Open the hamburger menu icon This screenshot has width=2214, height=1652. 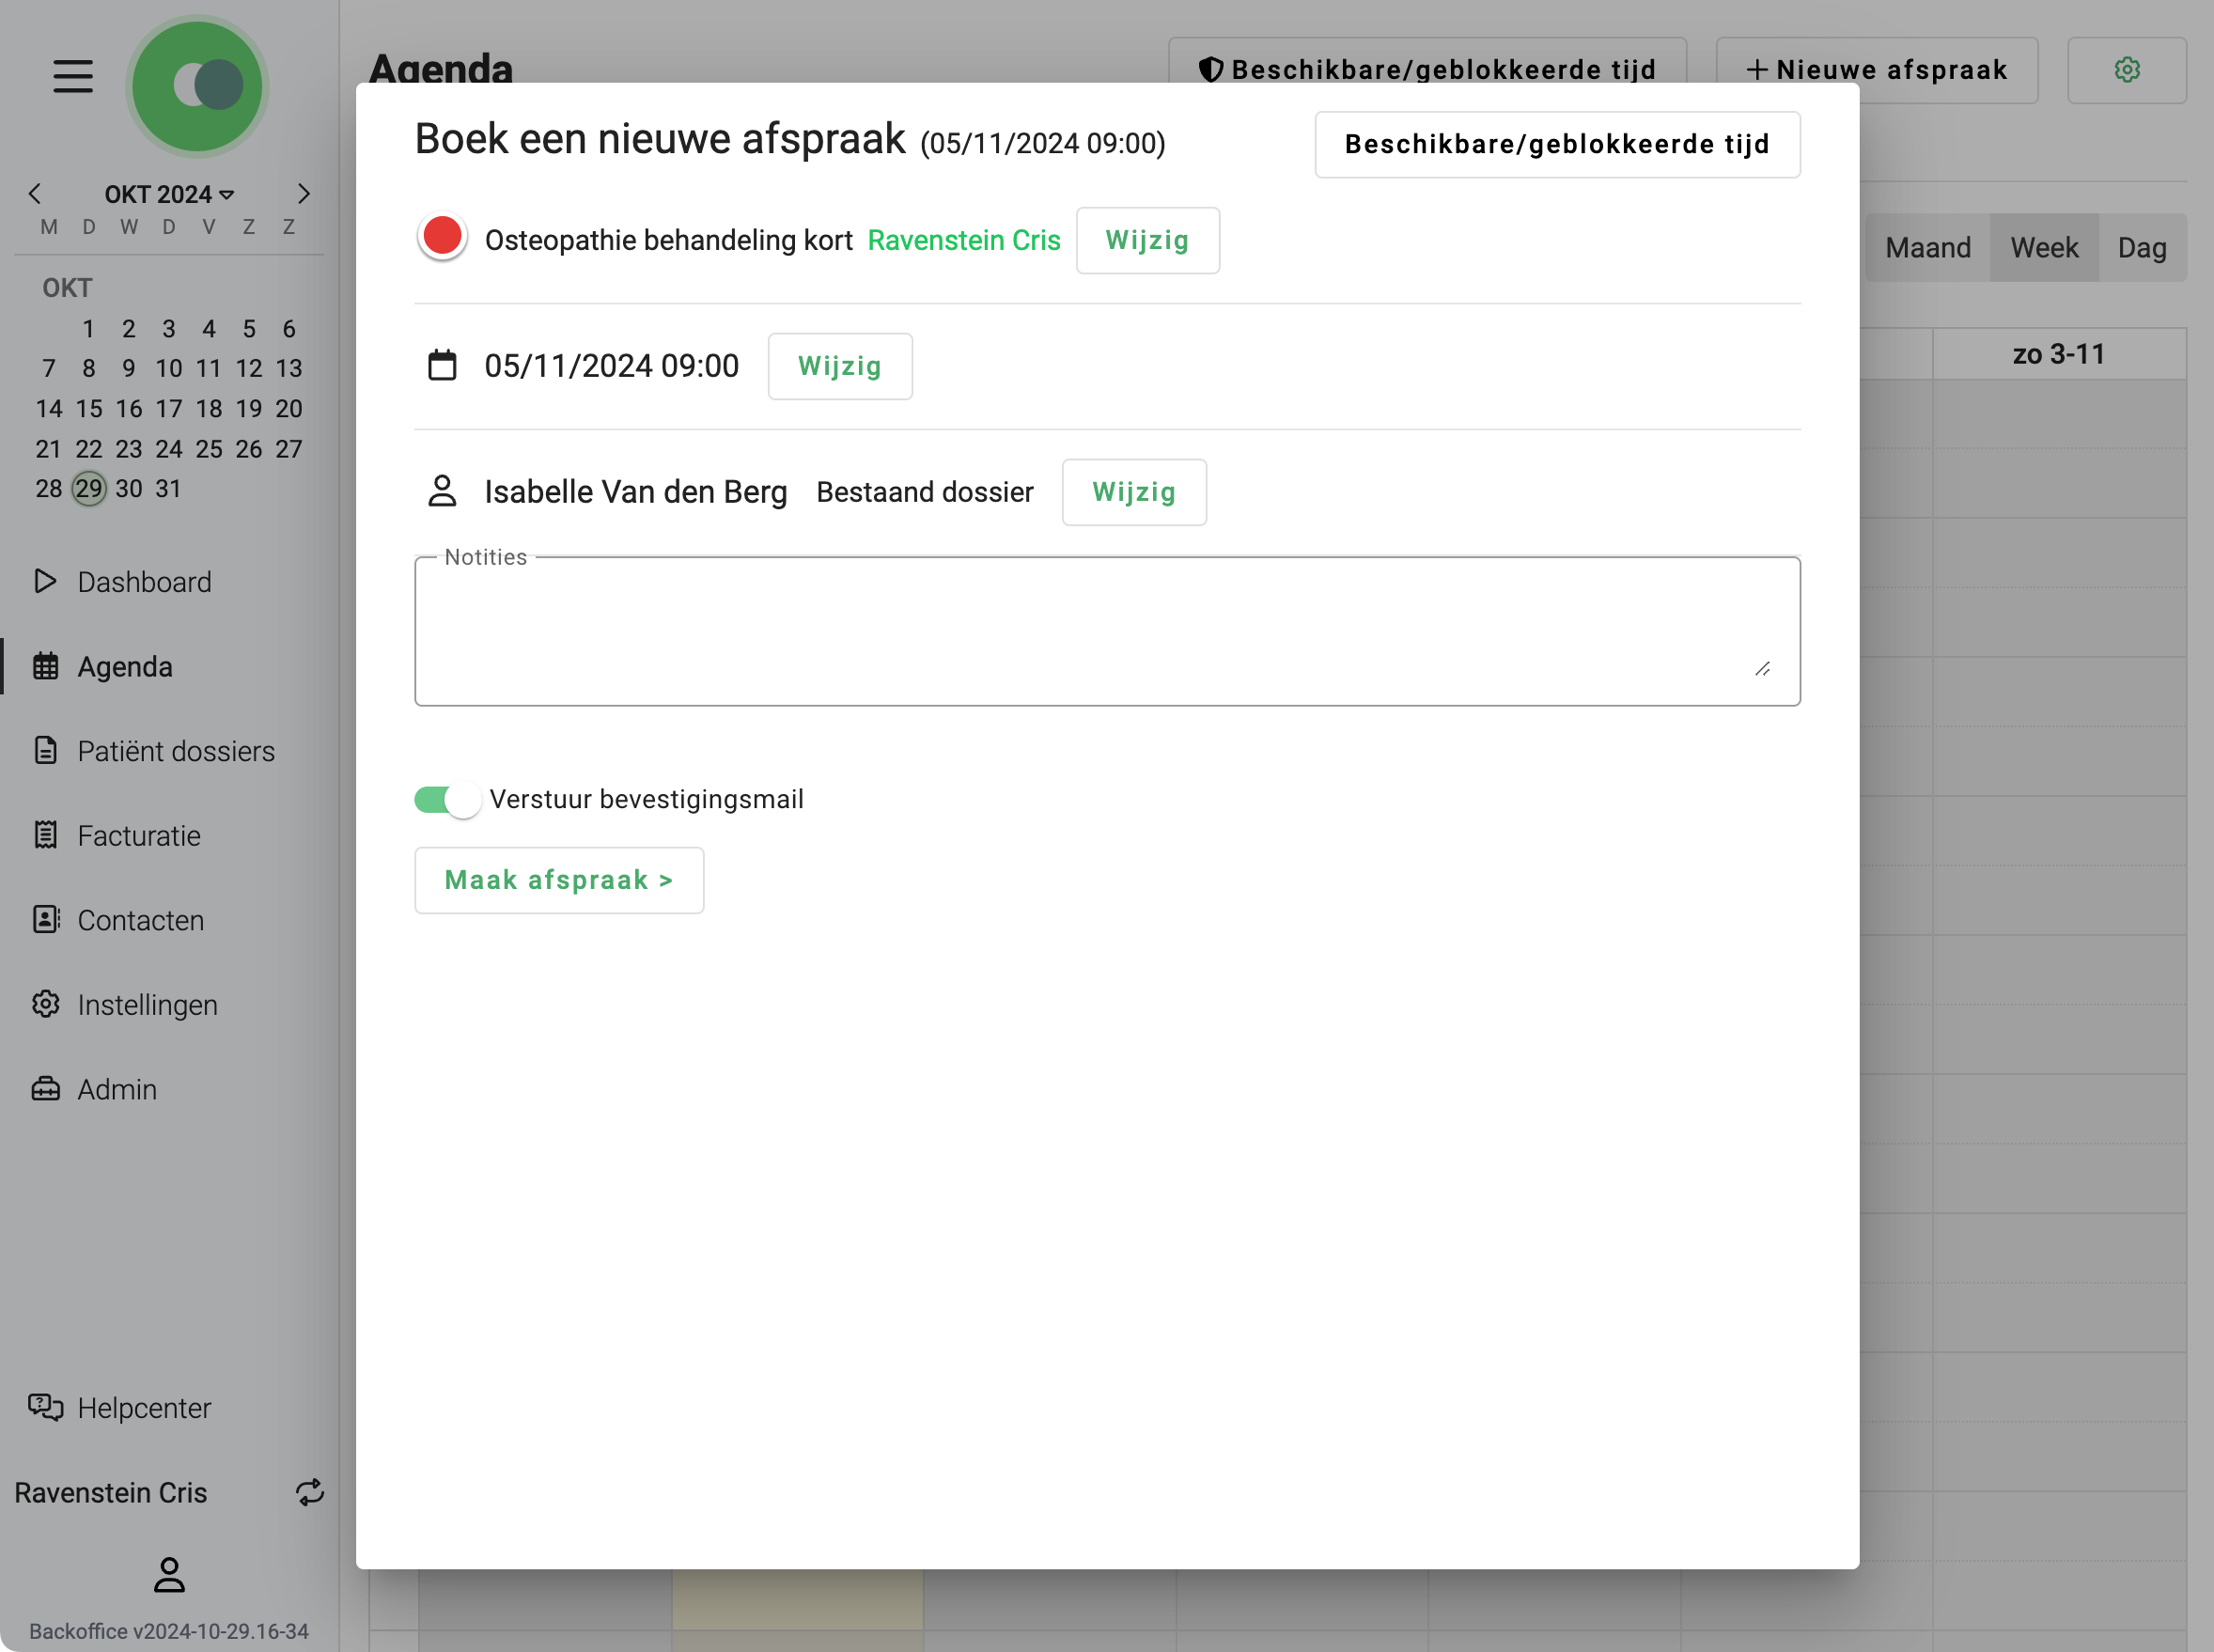pyautogui.click(x=73, y=76)
